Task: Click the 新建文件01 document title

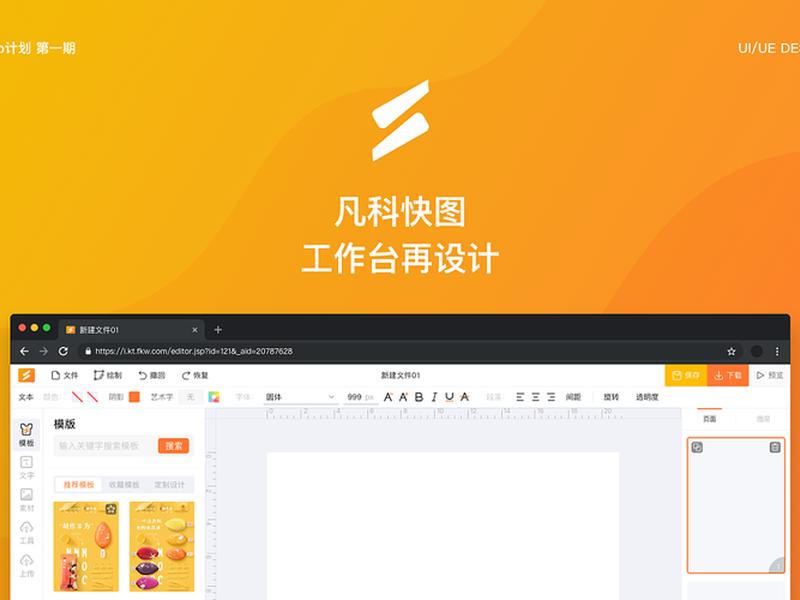Action: (x=401, y=375)
